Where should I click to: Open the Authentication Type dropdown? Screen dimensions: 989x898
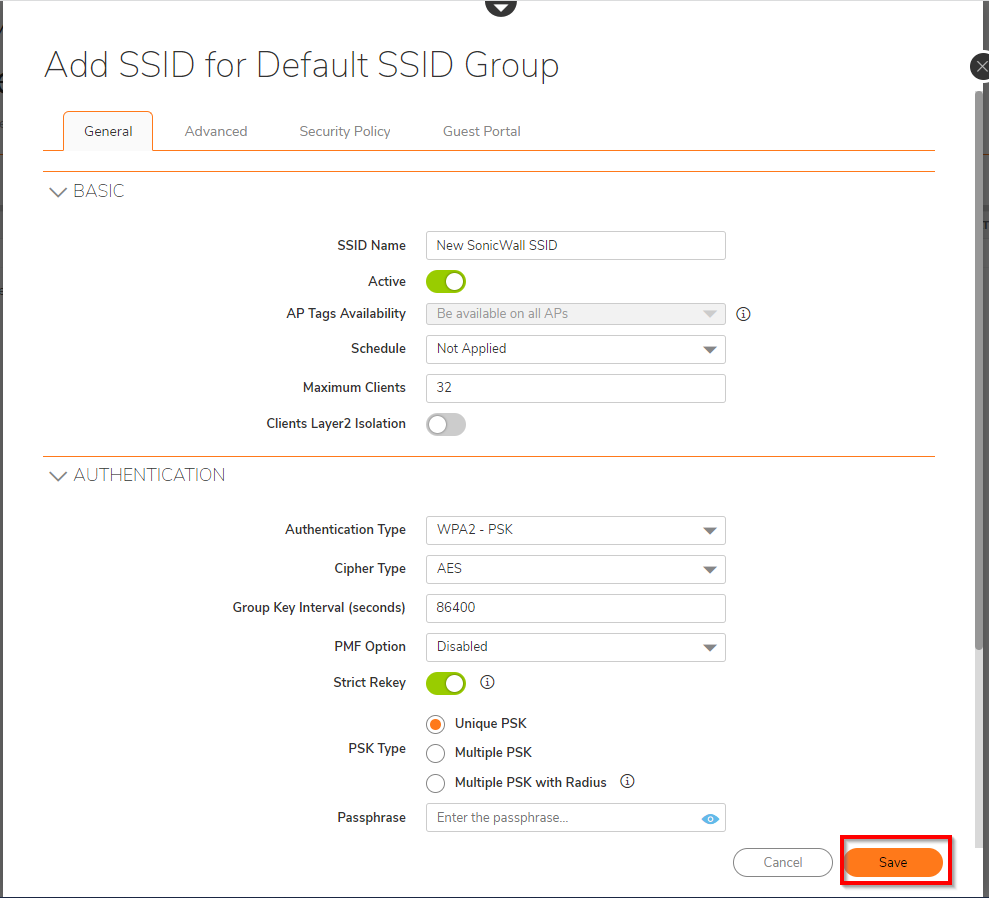[x=575, y=530]
